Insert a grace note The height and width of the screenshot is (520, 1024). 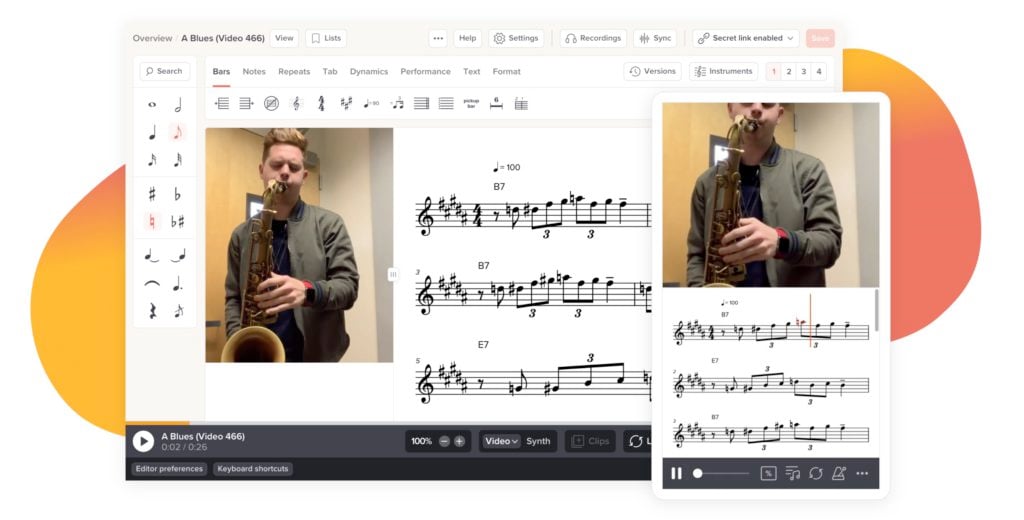tap(178, 311)
